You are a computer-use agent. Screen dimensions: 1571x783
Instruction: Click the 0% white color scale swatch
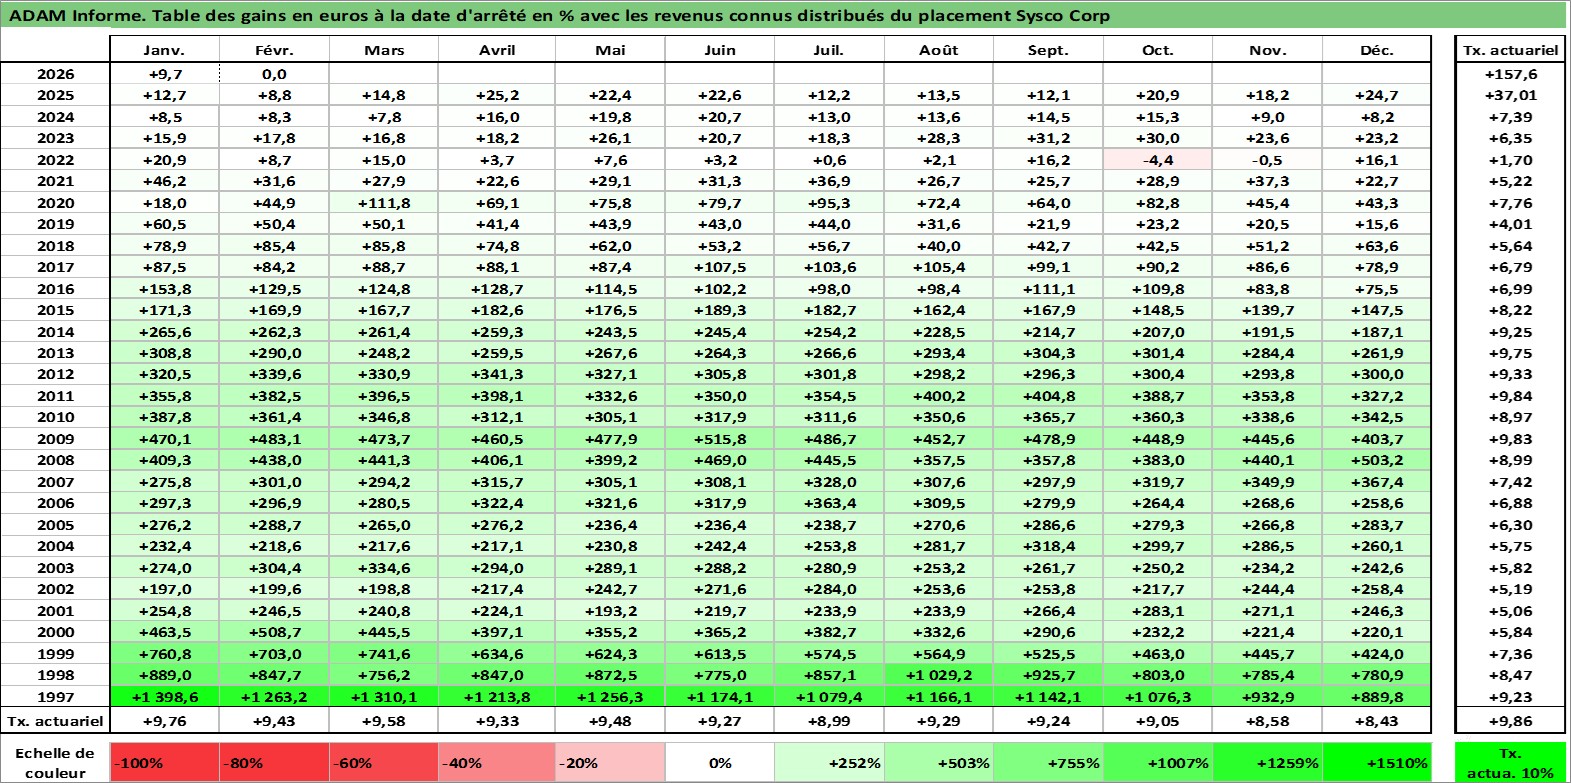click(720, 762)
